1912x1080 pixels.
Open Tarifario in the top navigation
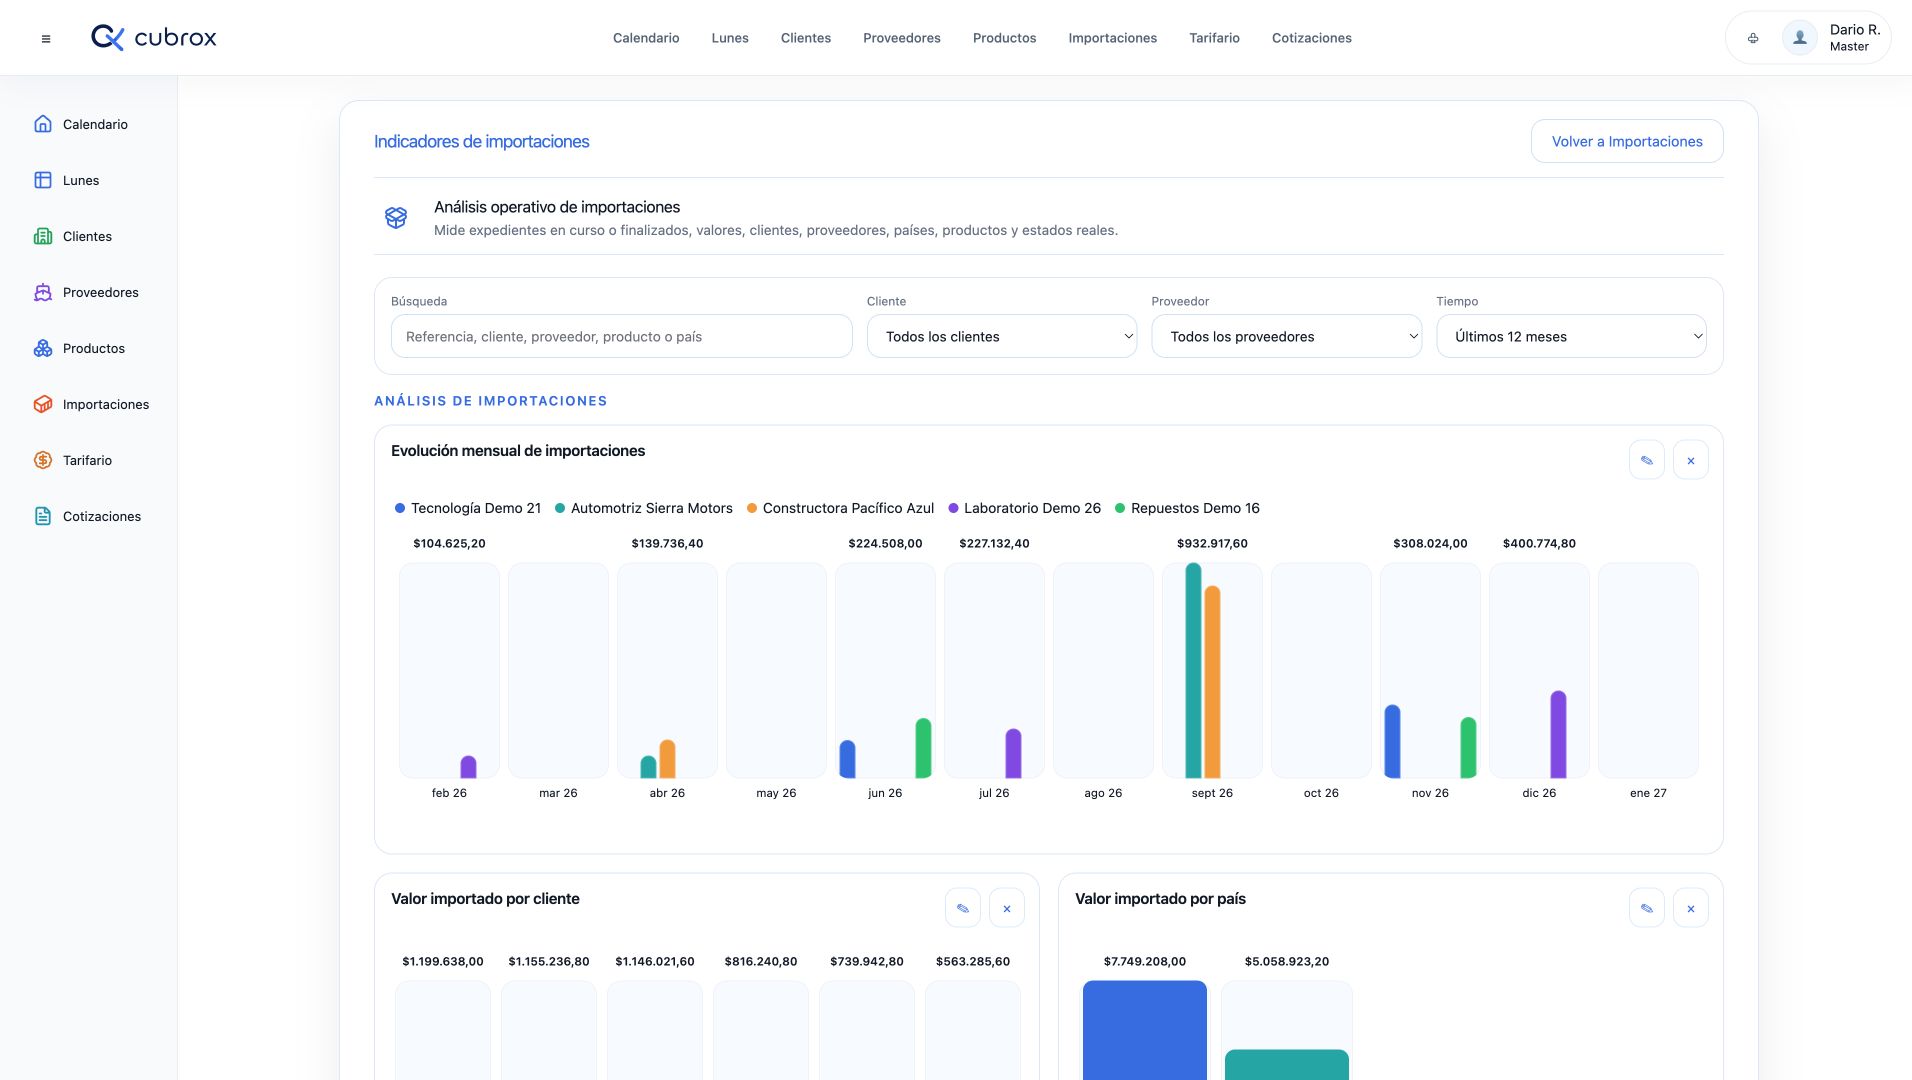[1215, 38]
